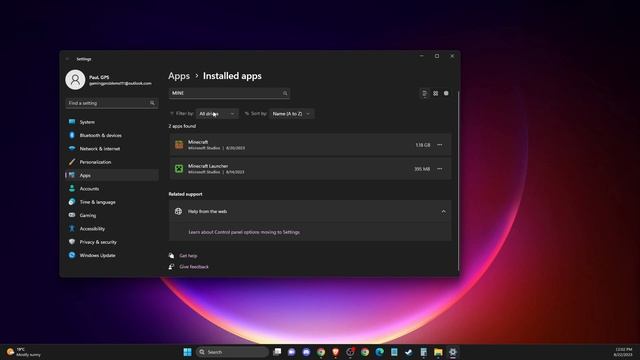Click the user profile avatar
This screenshot has height=360, width=640.
pyautogui.click(x=75, y=80)
